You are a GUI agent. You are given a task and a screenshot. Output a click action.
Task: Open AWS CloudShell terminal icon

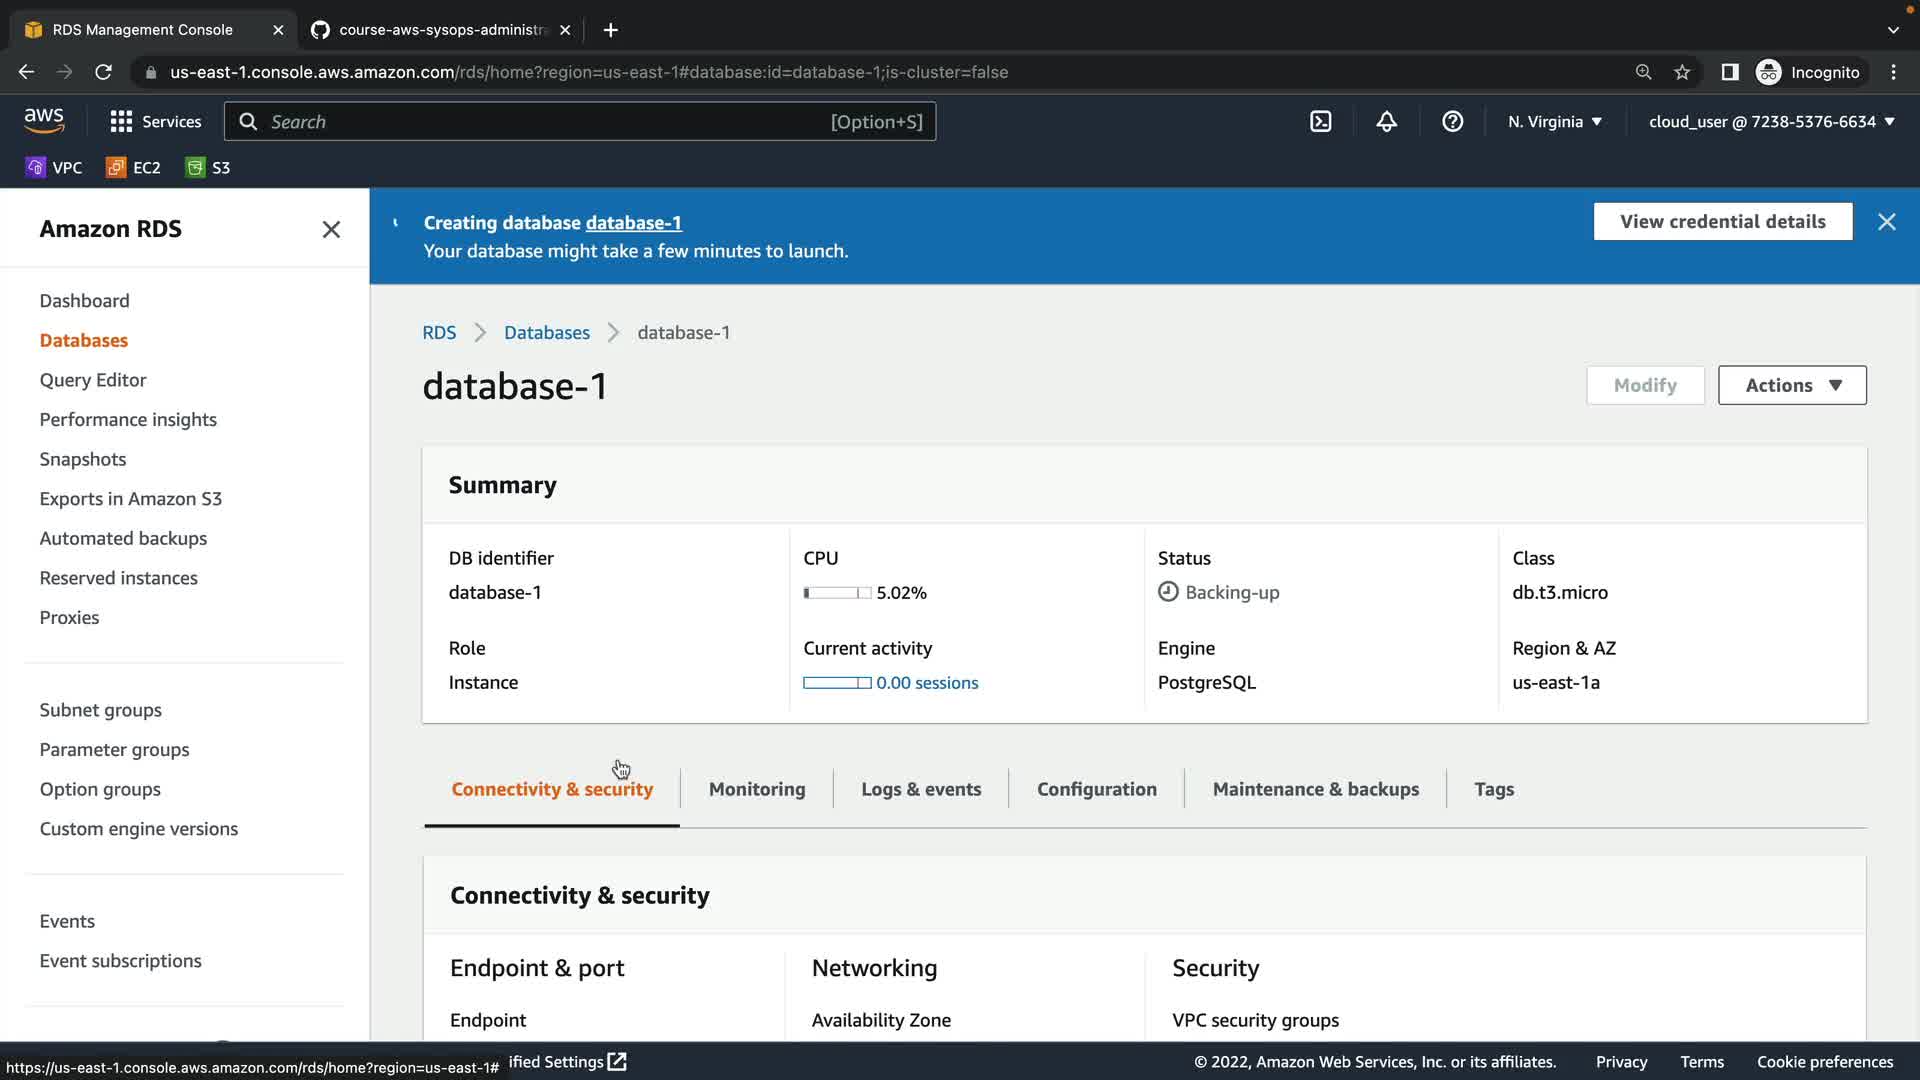pos(1320,121)
